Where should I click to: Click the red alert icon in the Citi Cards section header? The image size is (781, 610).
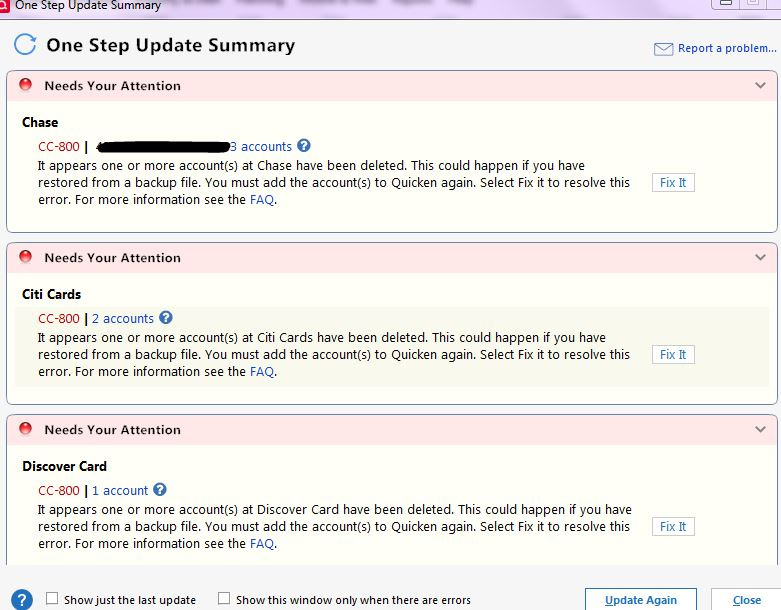click(x=25, y=256)
